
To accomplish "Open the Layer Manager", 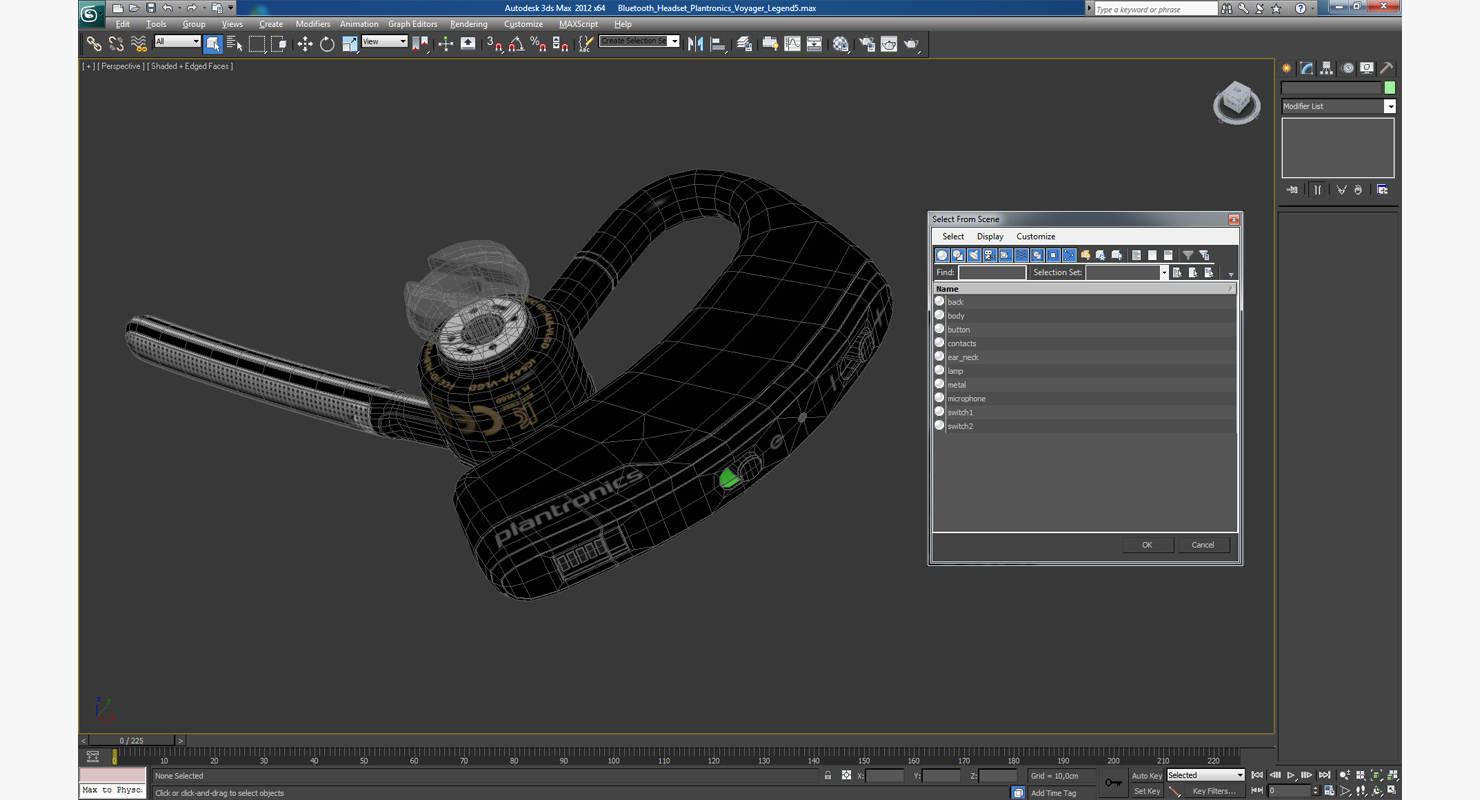I will tap(744, 44).
